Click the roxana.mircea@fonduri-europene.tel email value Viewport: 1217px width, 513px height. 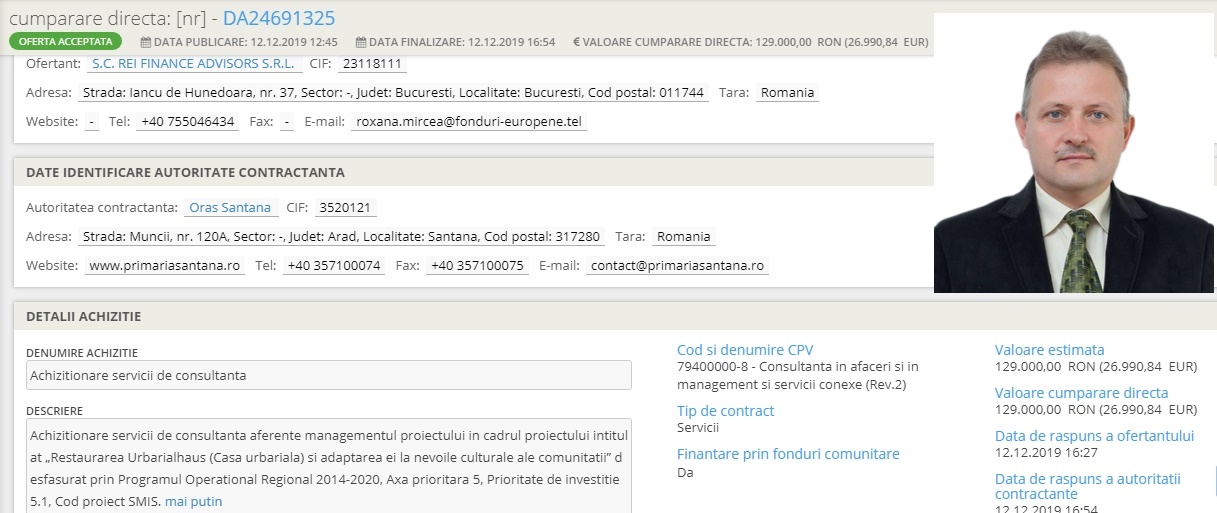point(469,122)
